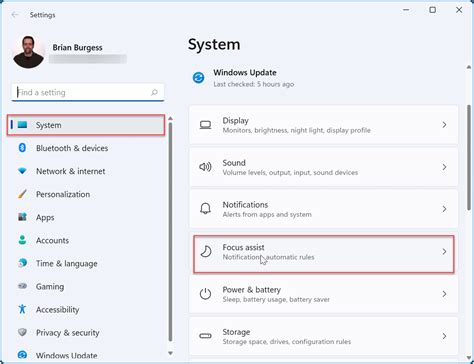Click the Apps icon in sidebar

click(22, 217)
